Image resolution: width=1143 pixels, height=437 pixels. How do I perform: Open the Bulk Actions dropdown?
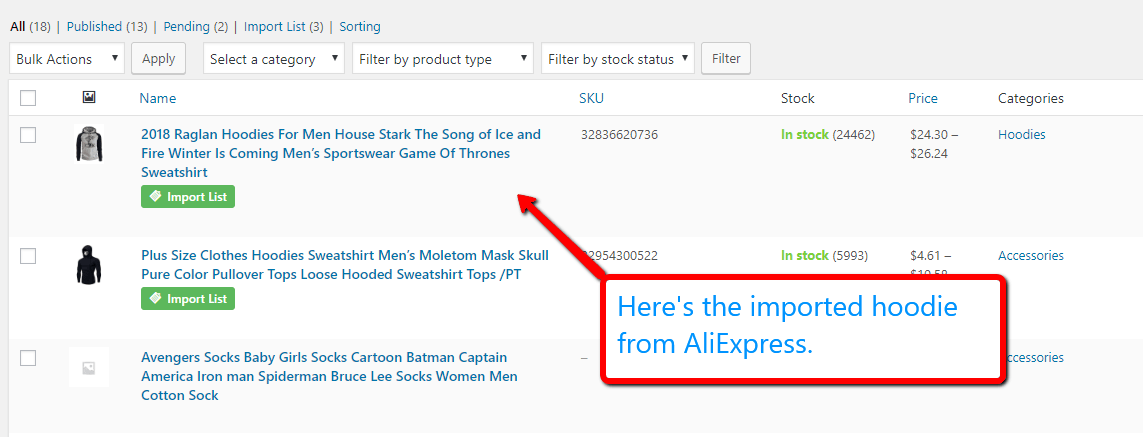click(68, 59)
